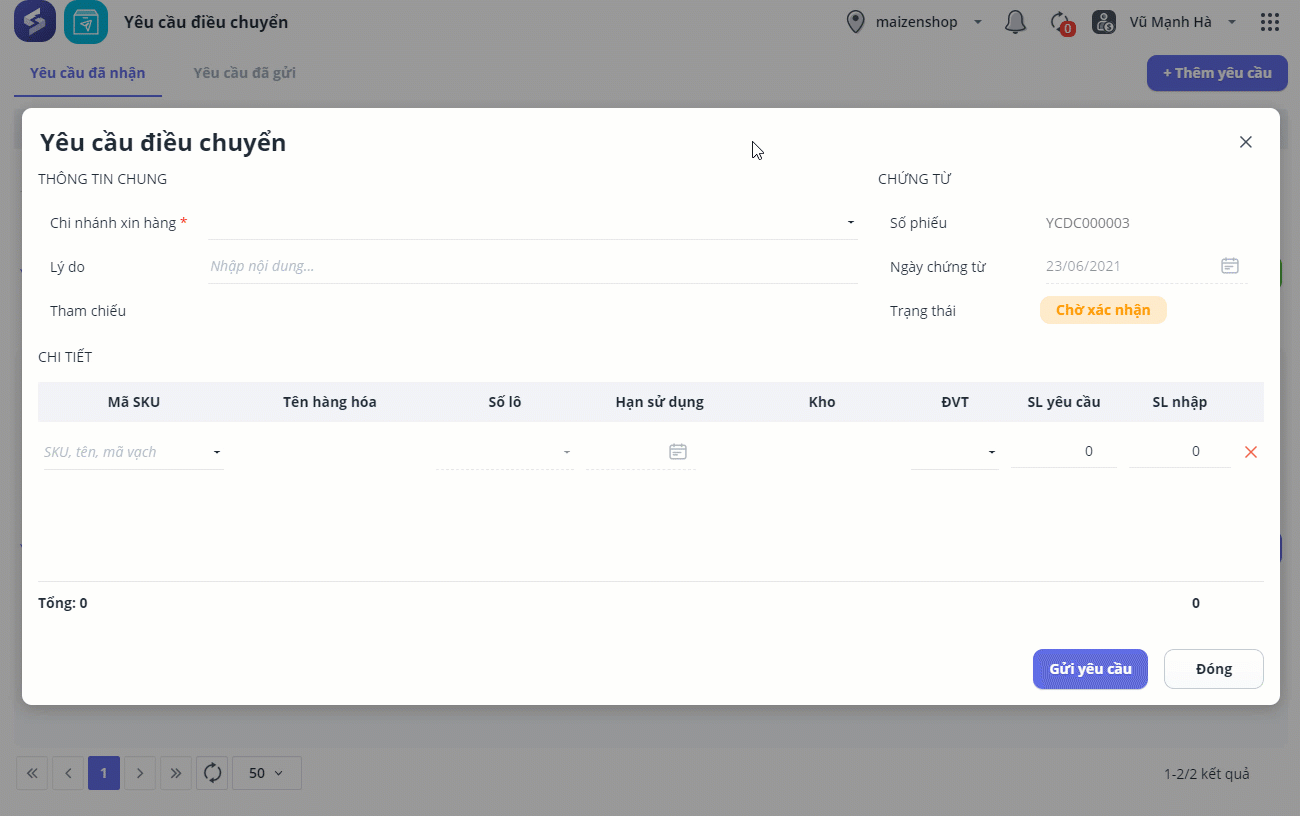
Task: Click the notification bell icon
Action: tap(1015, 22)
